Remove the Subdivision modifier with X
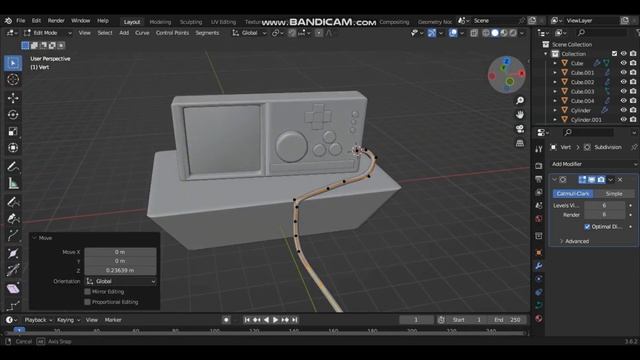The image size is (640, 360). coord(620,180)
